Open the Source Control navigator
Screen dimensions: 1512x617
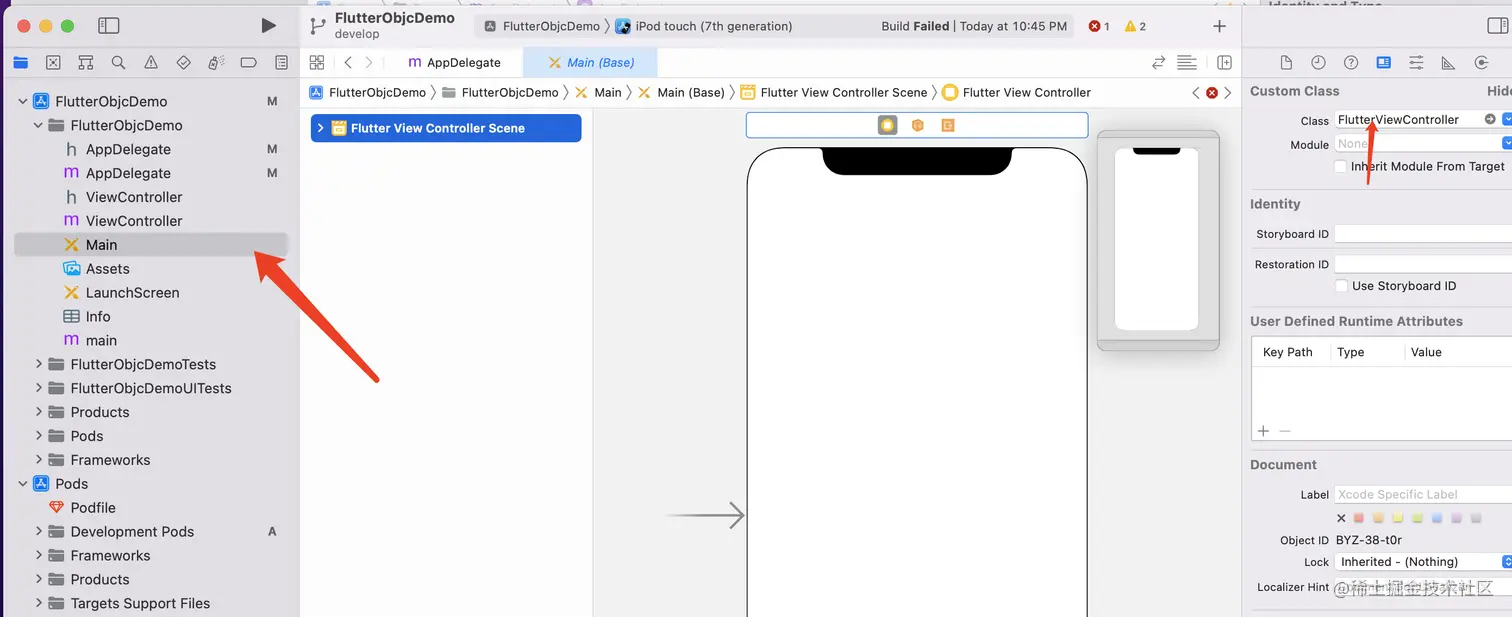[x=53, y=62]
